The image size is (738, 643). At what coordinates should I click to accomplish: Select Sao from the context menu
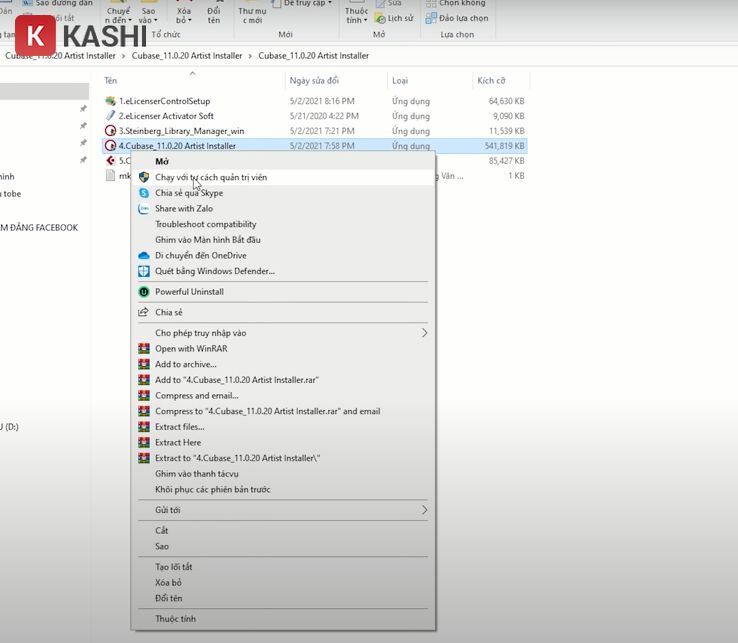(284, 547)
